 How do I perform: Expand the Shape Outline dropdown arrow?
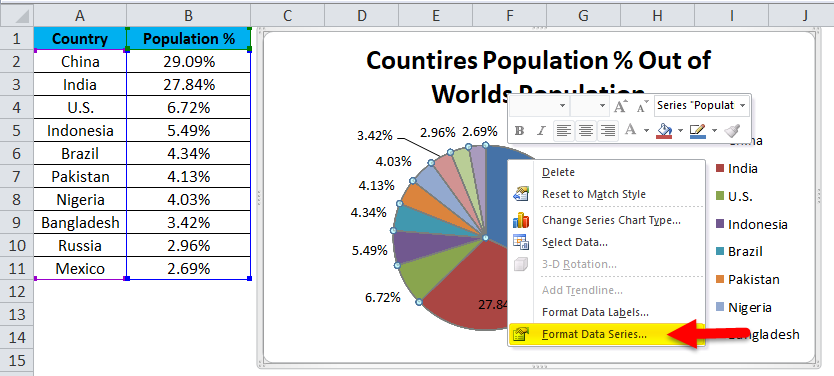coord(714,130)
